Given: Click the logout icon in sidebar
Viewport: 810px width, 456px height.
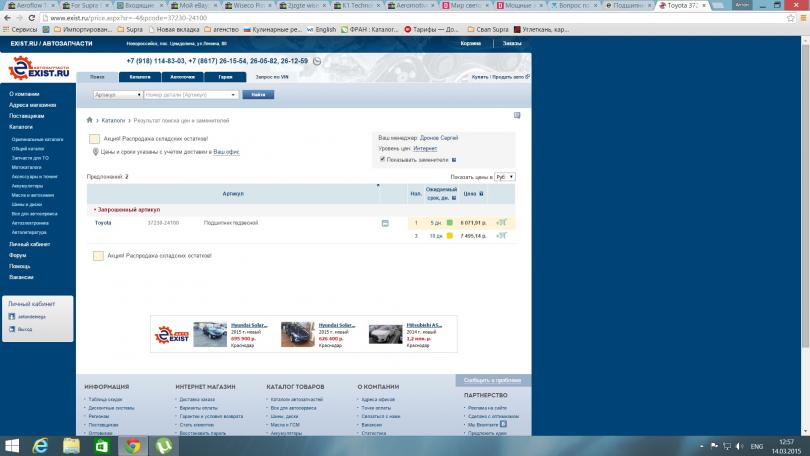Looking at the screenshot, I should pos(12,329).
